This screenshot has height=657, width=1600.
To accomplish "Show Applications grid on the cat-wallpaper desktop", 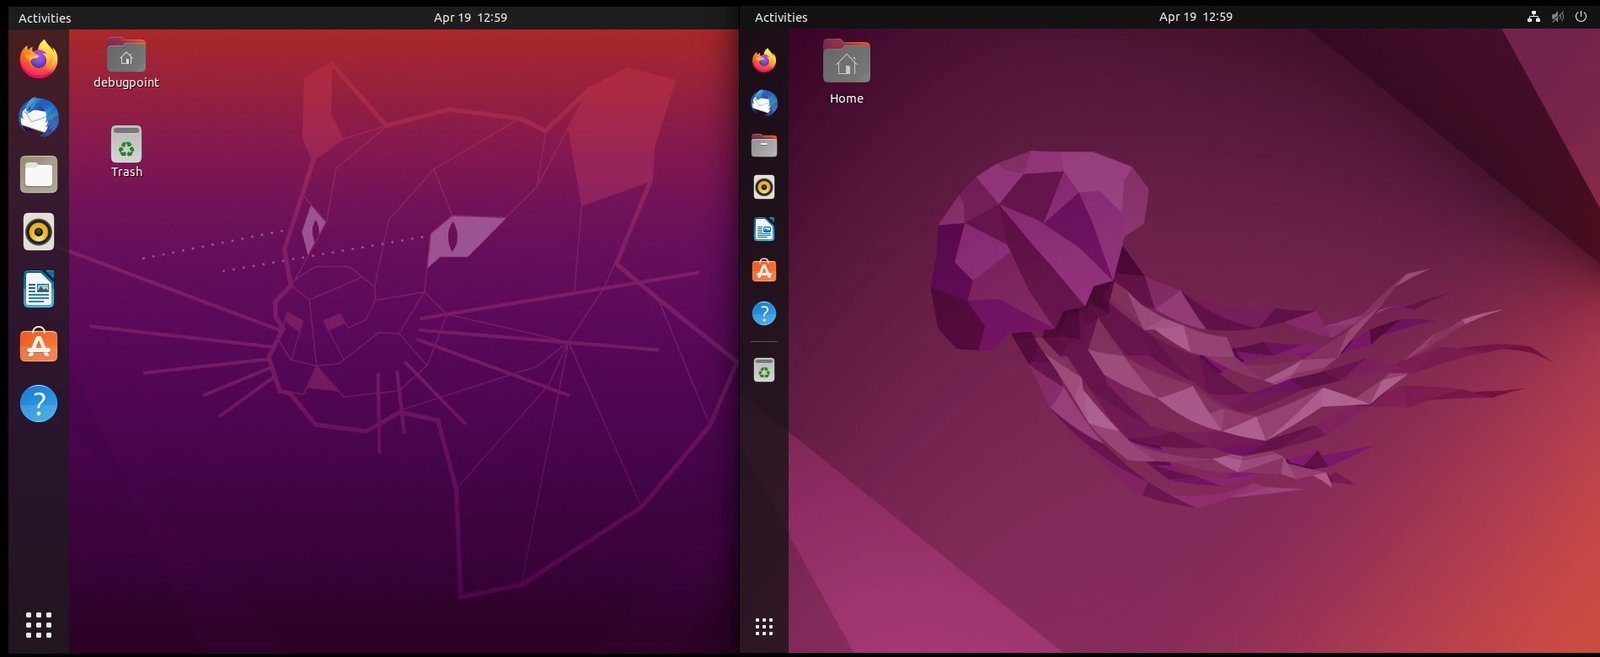I will click(39, 625).
